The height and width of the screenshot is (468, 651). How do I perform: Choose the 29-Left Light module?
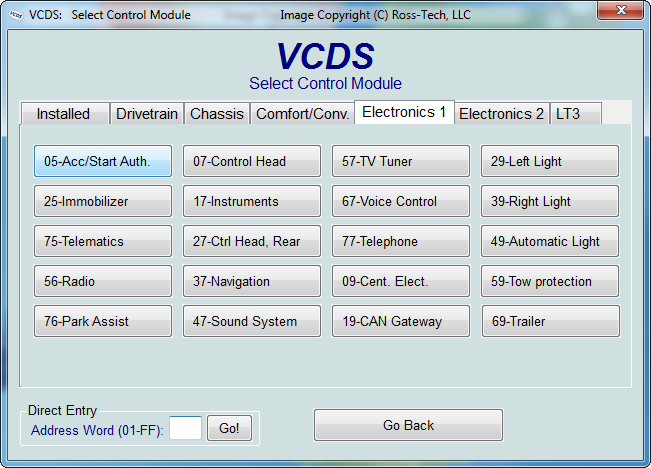pos(550,161)
